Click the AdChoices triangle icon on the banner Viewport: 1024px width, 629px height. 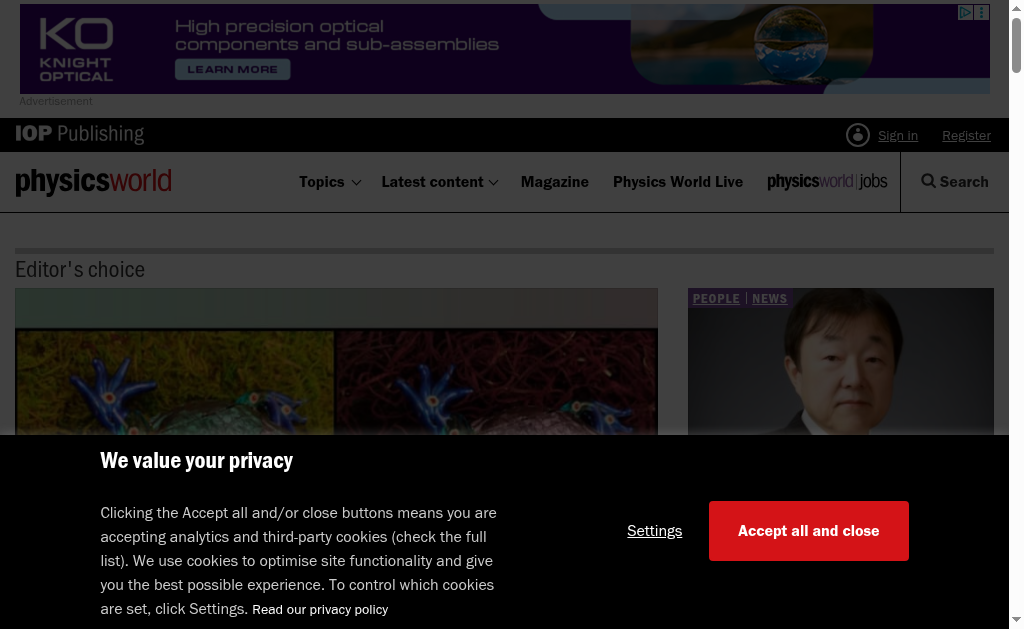coord(966,13)
